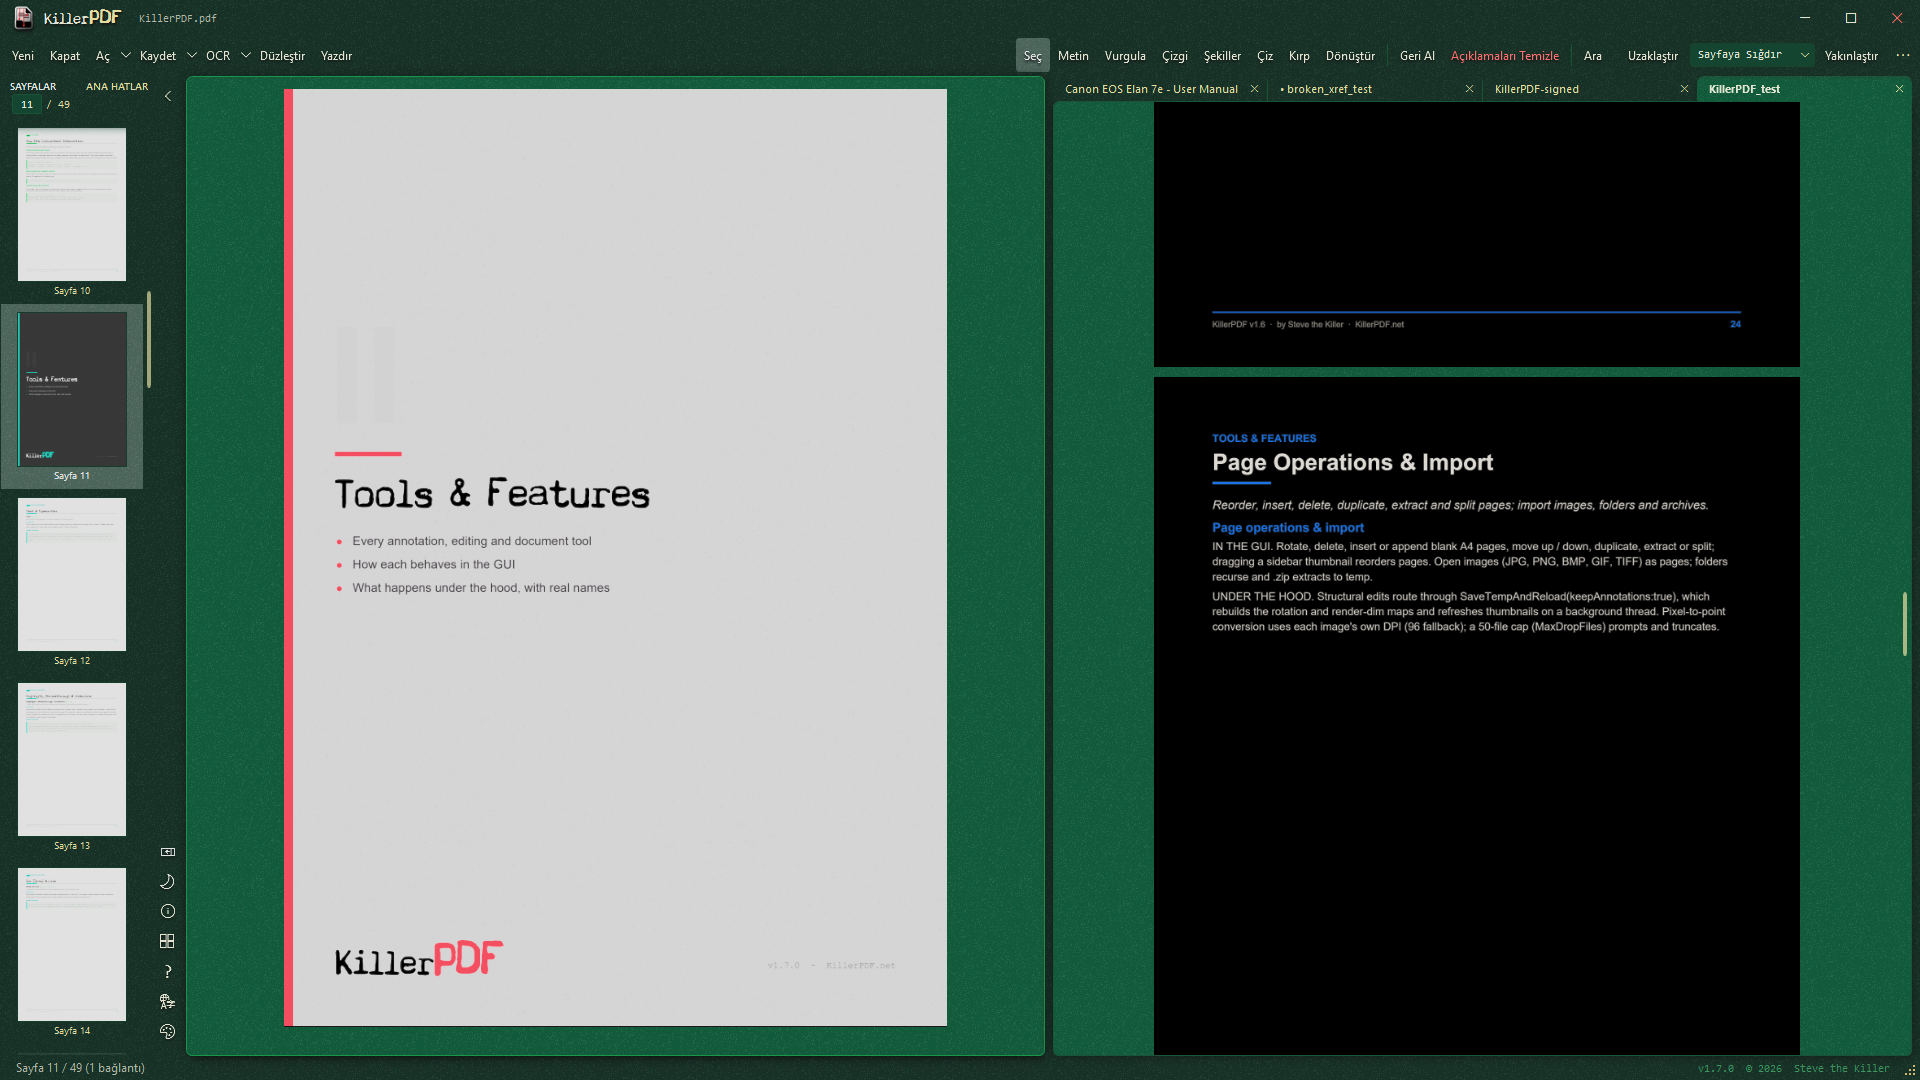This screenshot has height=1080, width=1920.
Task: Expand the Kaydet dropdown arrow
Action: click(x=191, y=56)
